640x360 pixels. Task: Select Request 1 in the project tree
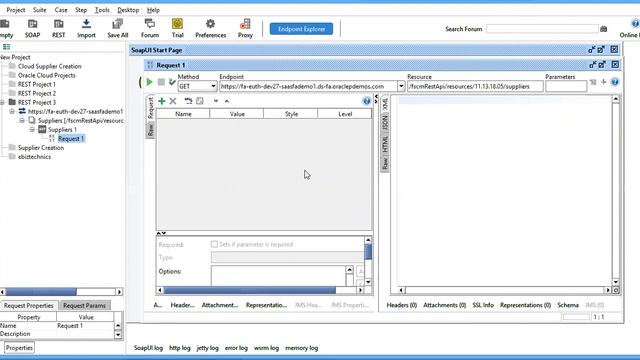71,138
